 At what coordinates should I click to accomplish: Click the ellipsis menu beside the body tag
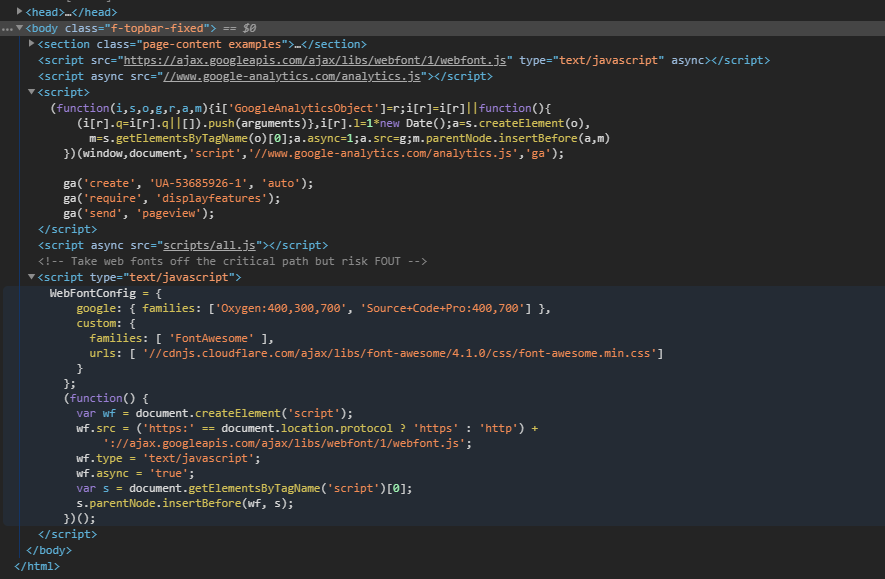pos(7,27)
